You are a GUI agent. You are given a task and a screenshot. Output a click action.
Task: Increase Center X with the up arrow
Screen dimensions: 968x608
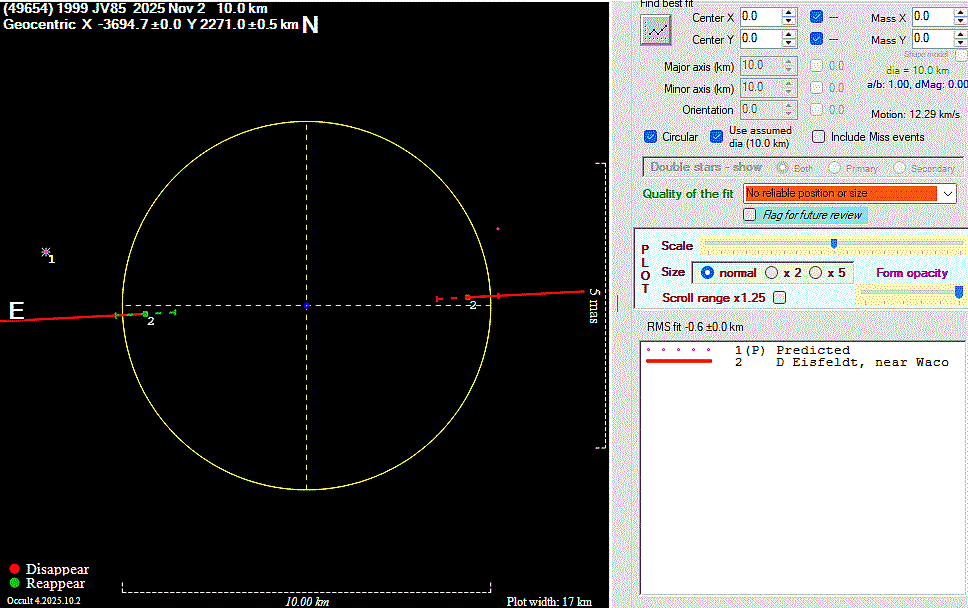pyautogui.click(x=789, y=12)
